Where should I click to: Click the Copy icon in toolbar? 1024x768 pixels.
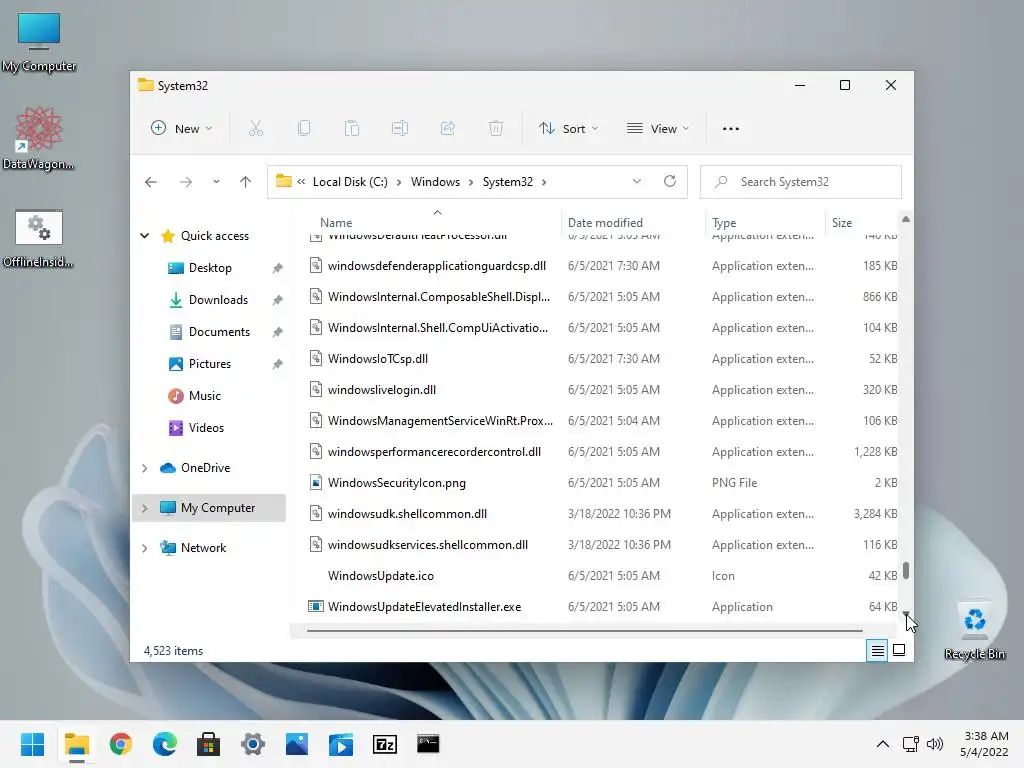(304, 129)
